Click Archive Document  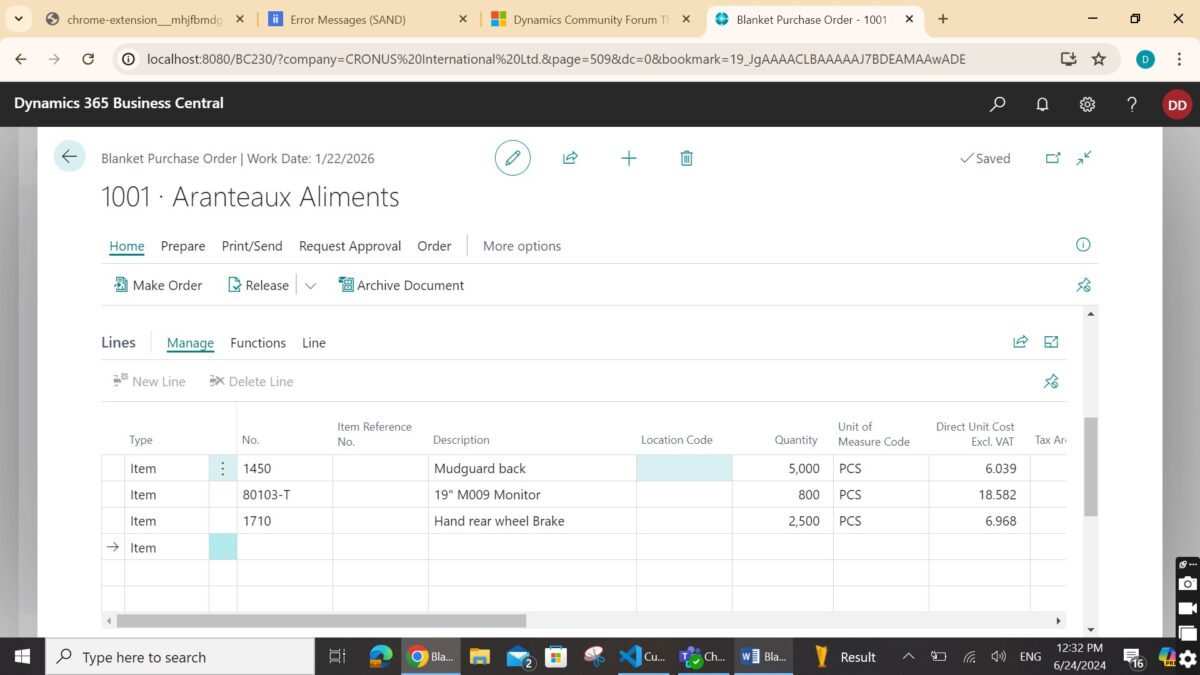pyautogui.click(x=401, y=285)
